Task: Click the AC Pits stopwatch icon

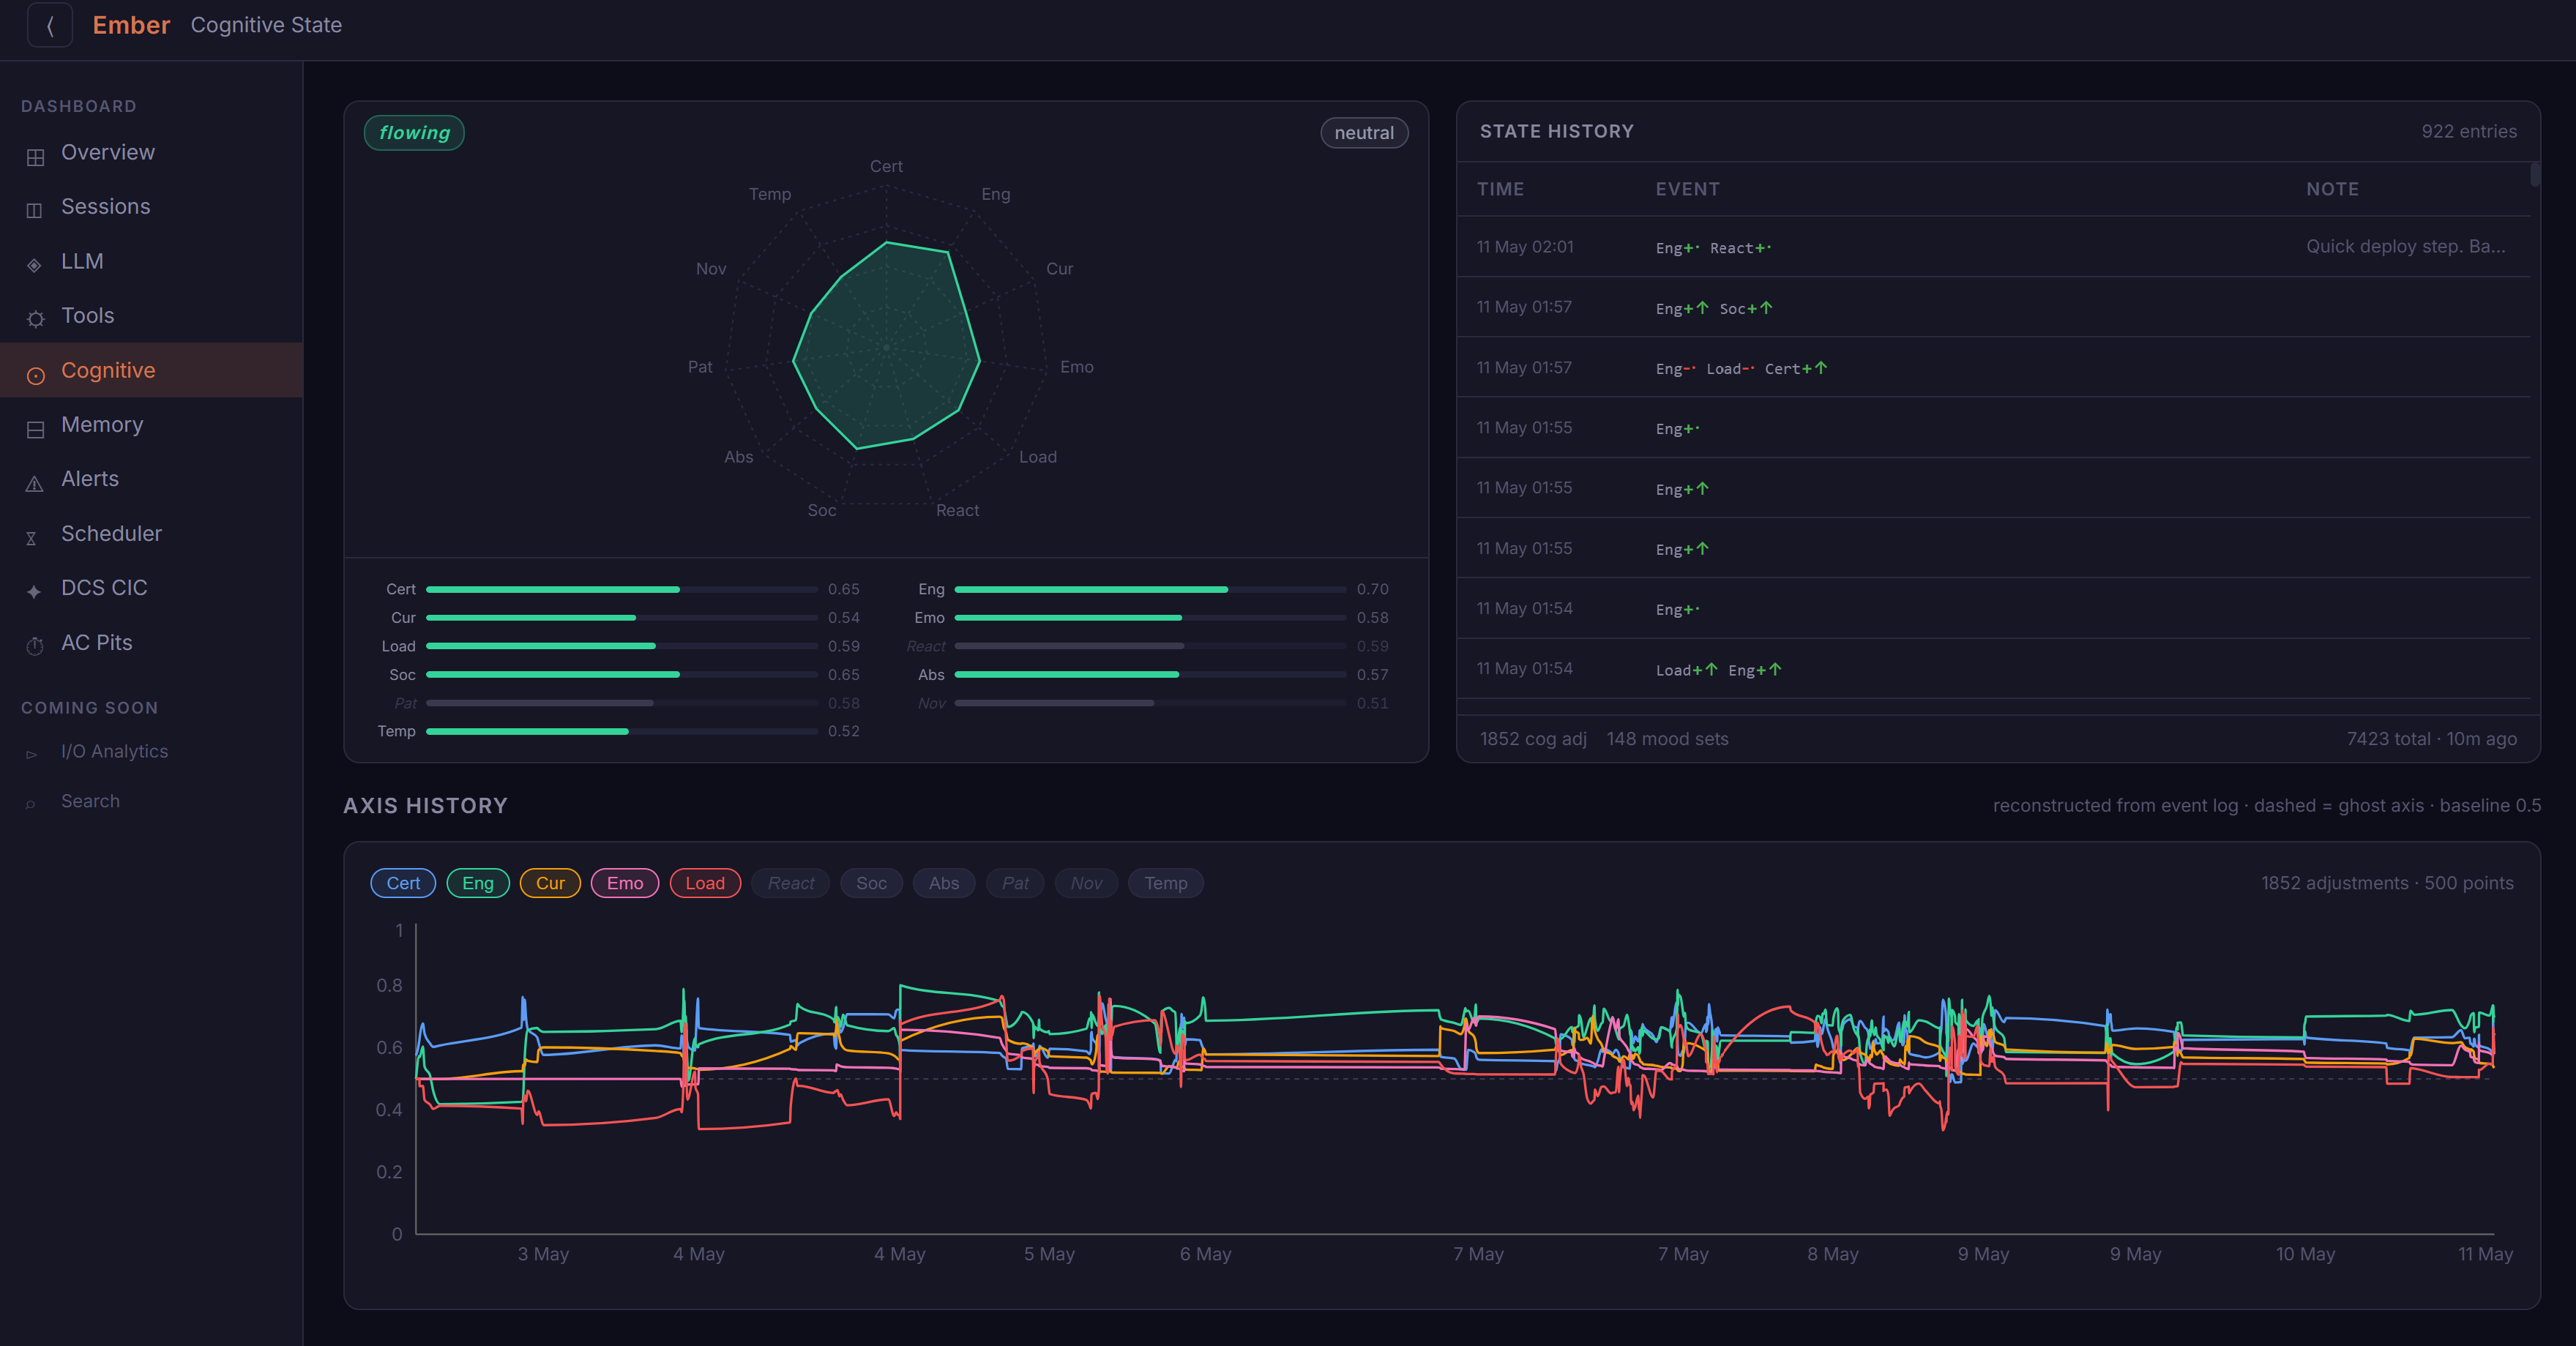Action: click(35, 646)
